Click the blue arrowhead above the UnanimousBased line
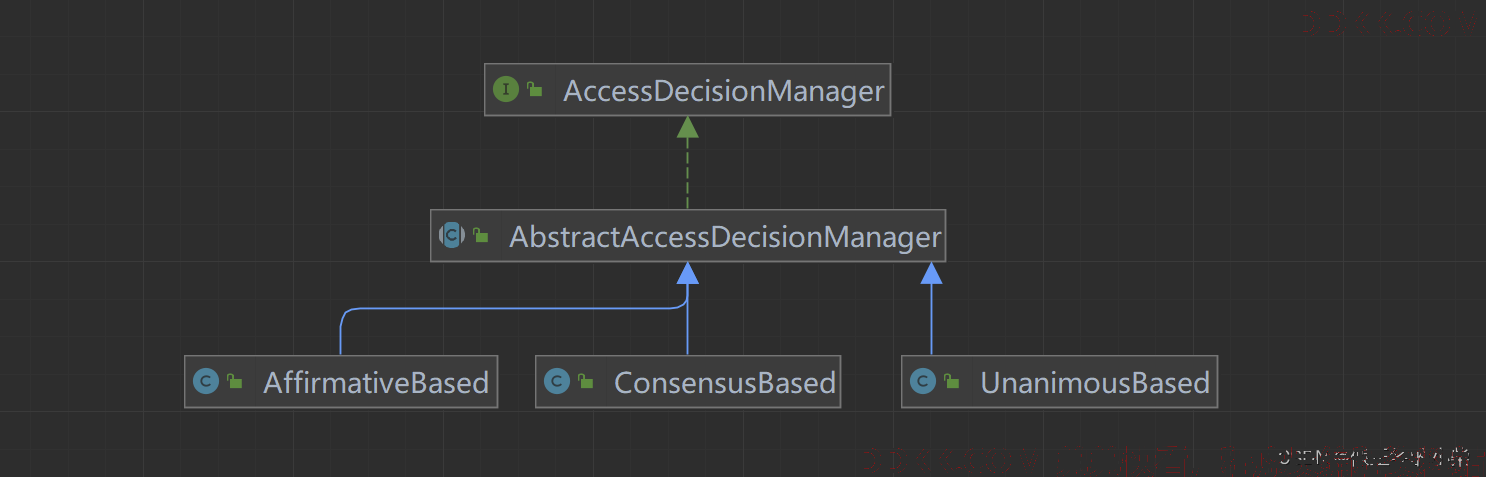 [x=931, y=273]
